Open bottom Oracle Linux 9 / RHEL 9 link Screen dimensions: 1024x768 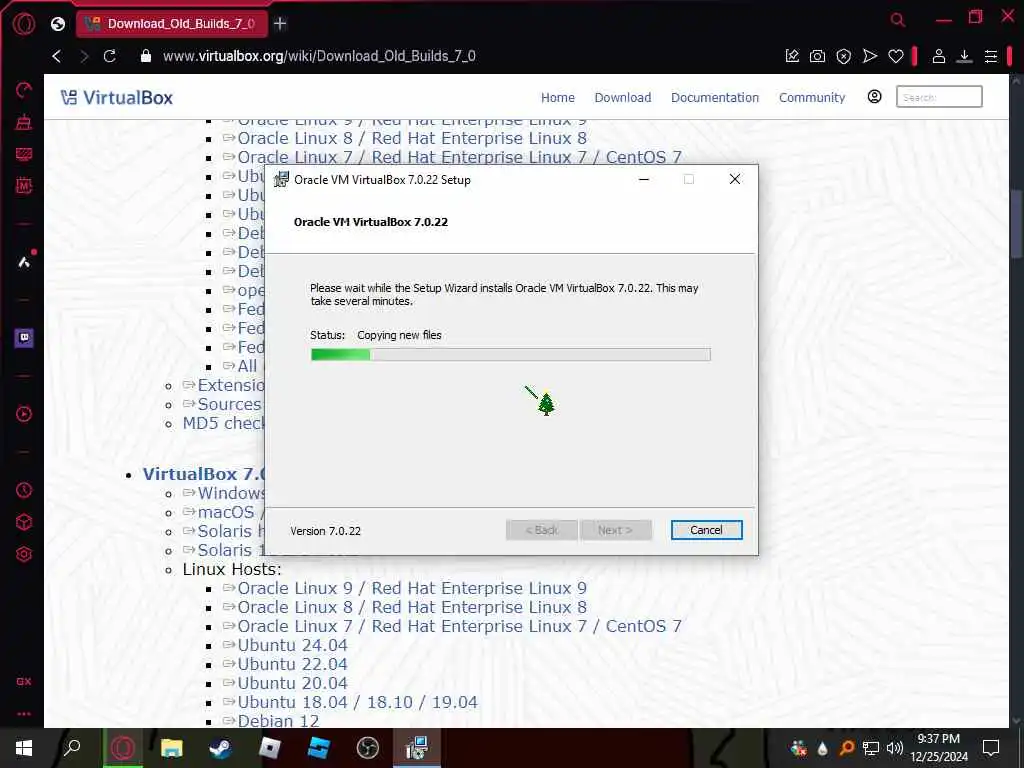[412, 588]
